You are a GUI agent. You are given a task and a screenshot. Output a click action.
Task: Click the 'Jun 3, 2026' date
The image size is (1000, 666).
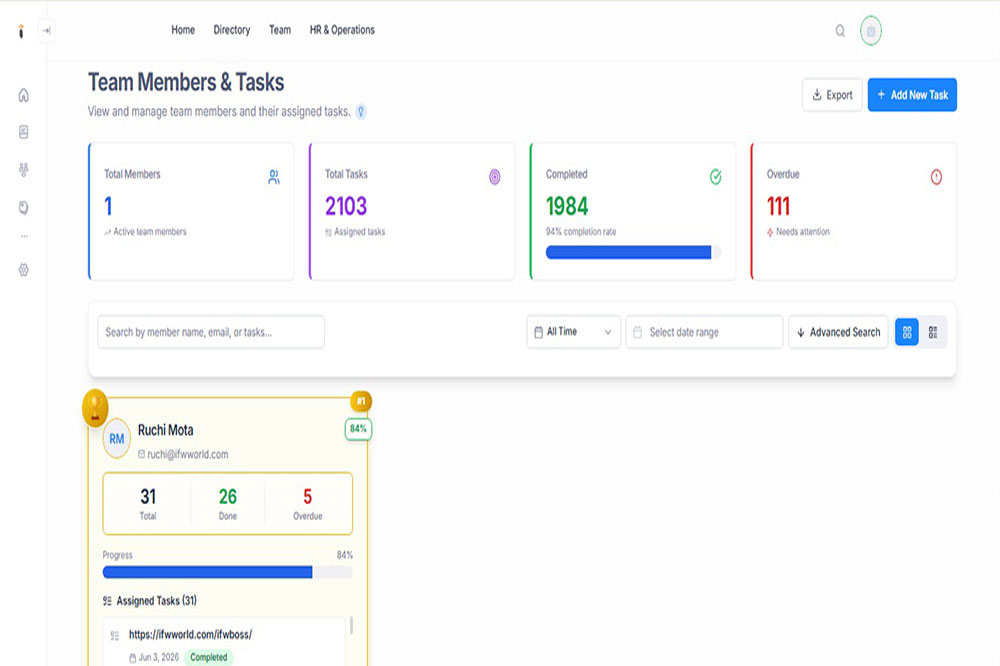pos(159,657)
